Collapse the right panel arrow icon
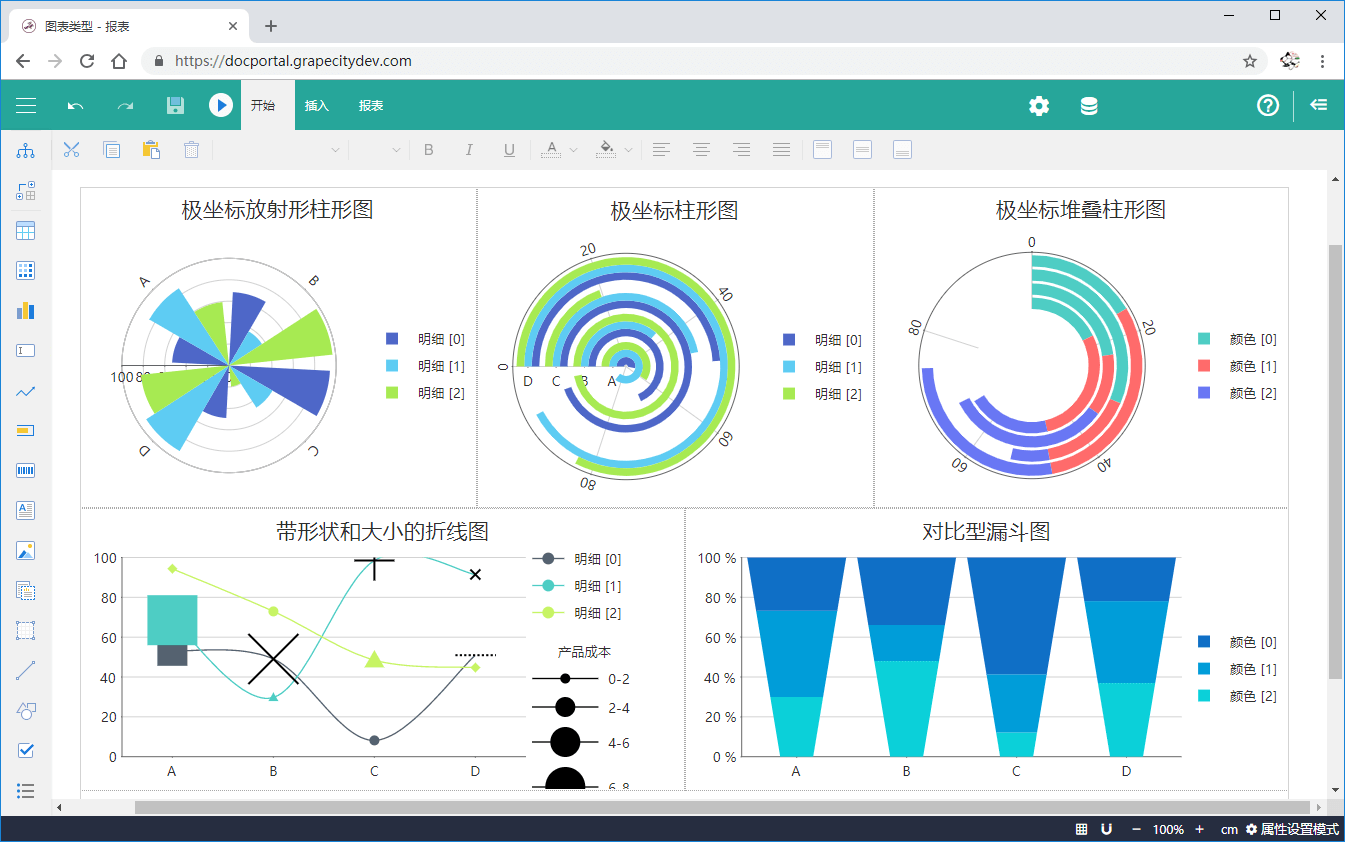 [1319, 105]
